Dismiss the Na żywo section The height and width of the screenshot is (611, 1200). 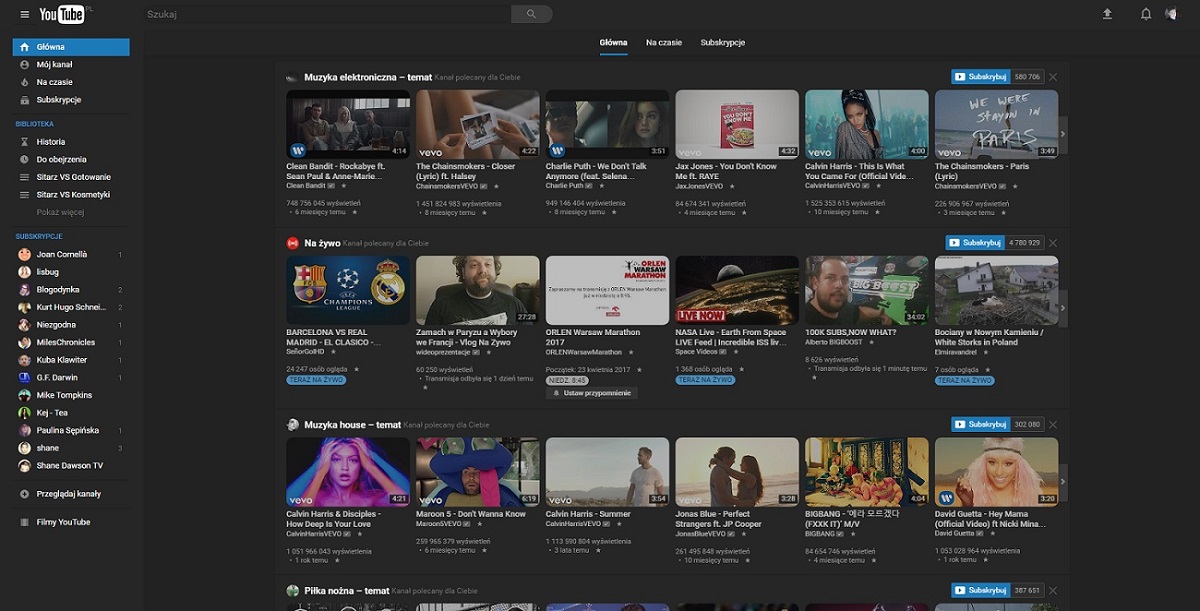[1053, 243]
